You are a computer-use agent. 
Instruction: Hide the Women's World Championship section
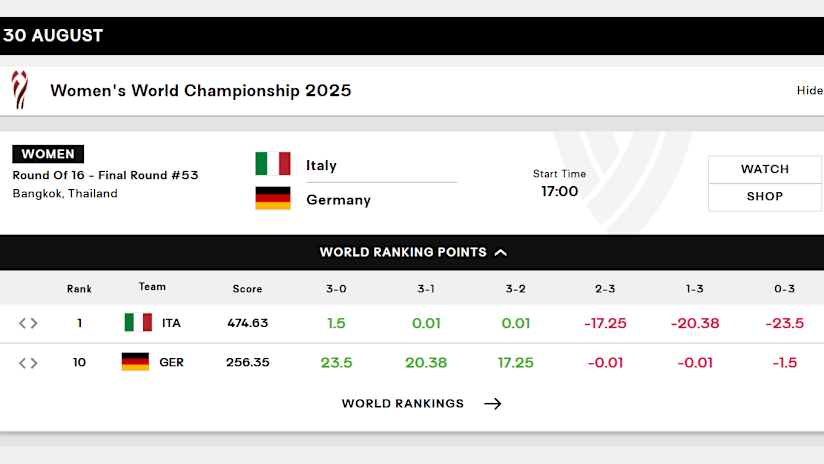coord(810,90)
